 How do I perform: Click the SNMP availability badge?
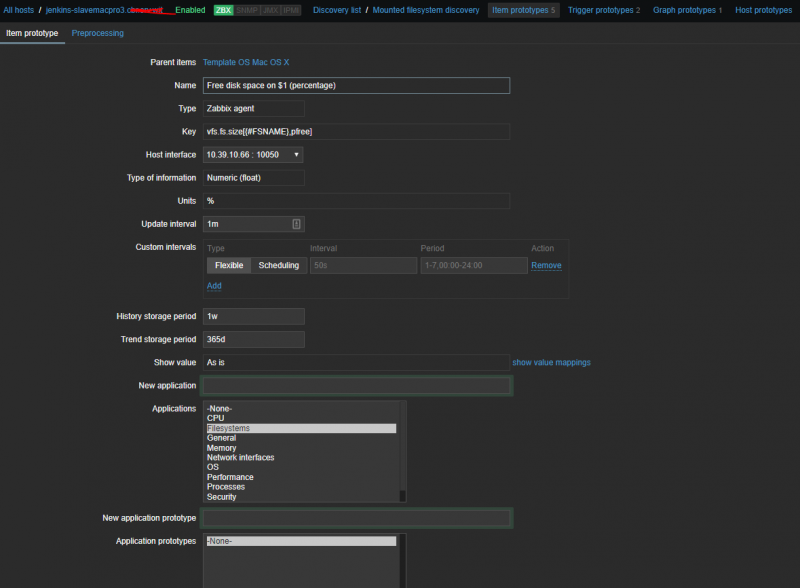point(247,10)
